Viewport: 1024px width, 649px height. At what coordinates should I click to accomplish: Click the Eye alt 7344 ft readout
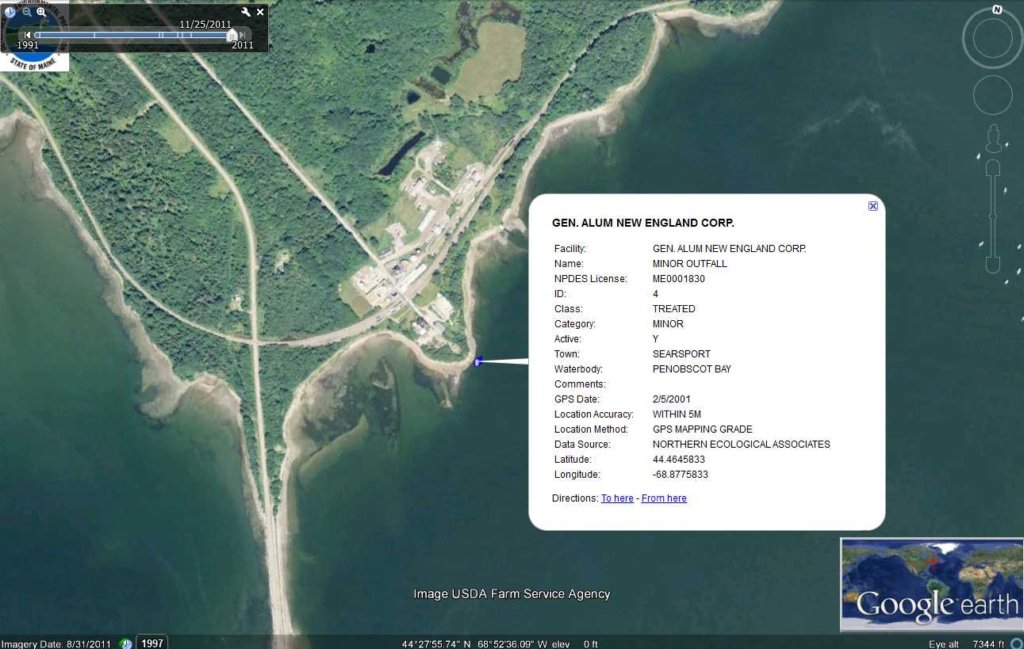[966, 644]
